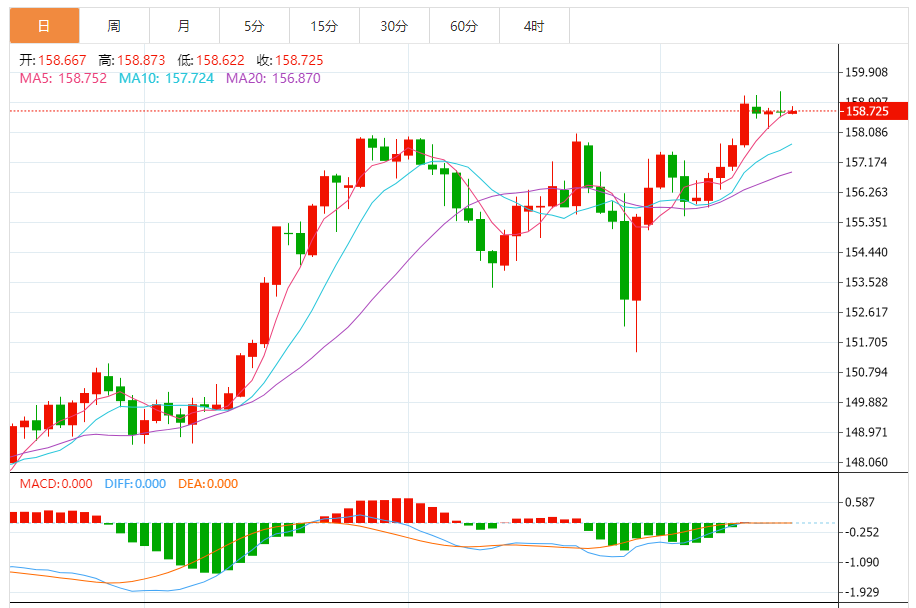
Task: Open the 4时 timeframe tab
Action: point(535,26)
